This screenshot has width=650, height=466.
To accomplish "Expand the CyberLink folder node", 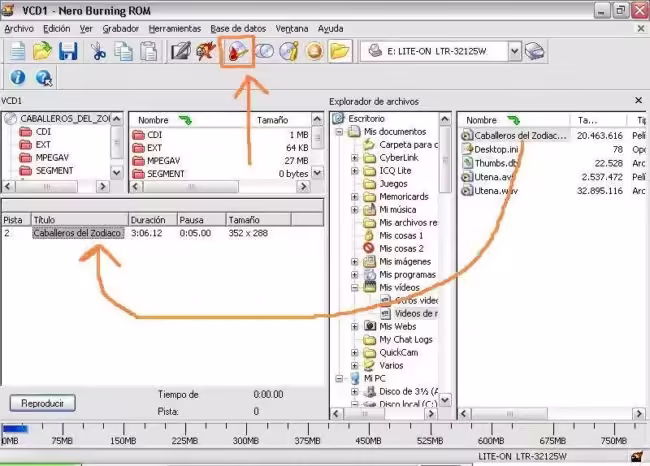I will pos(355,158).
